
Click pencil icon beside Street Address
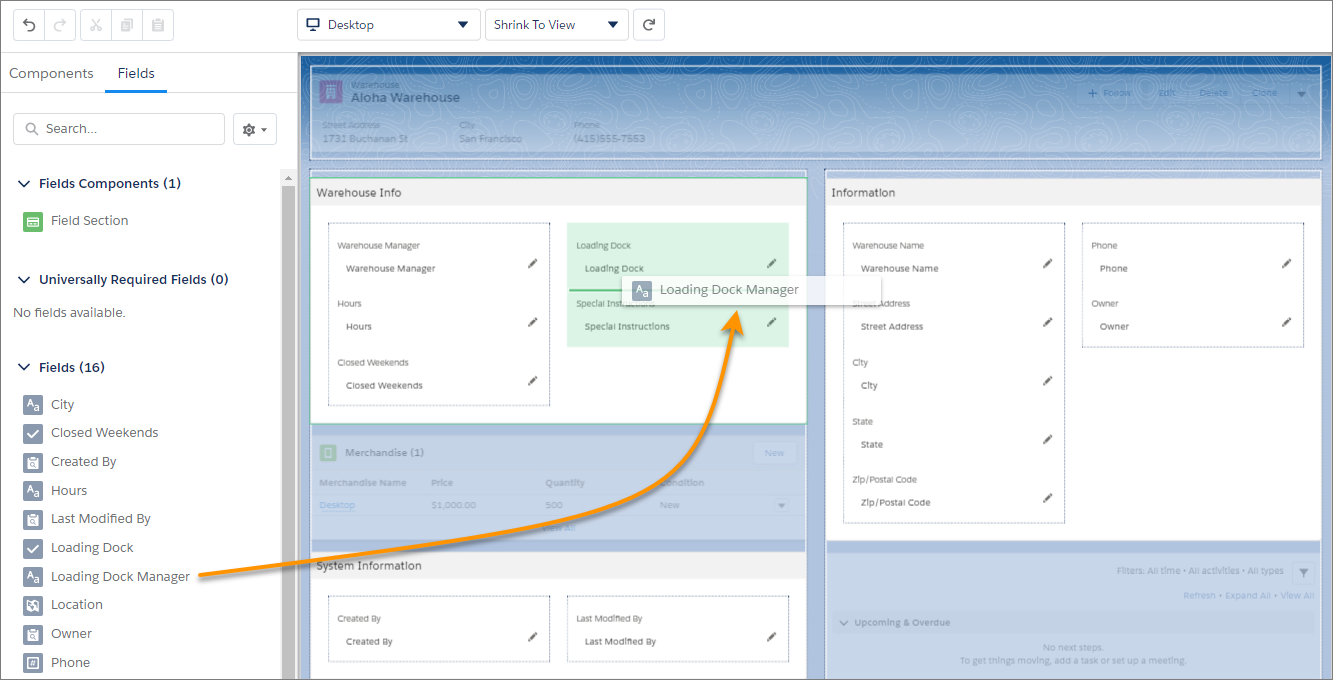pyautogui.click(x=1047, y=322)
